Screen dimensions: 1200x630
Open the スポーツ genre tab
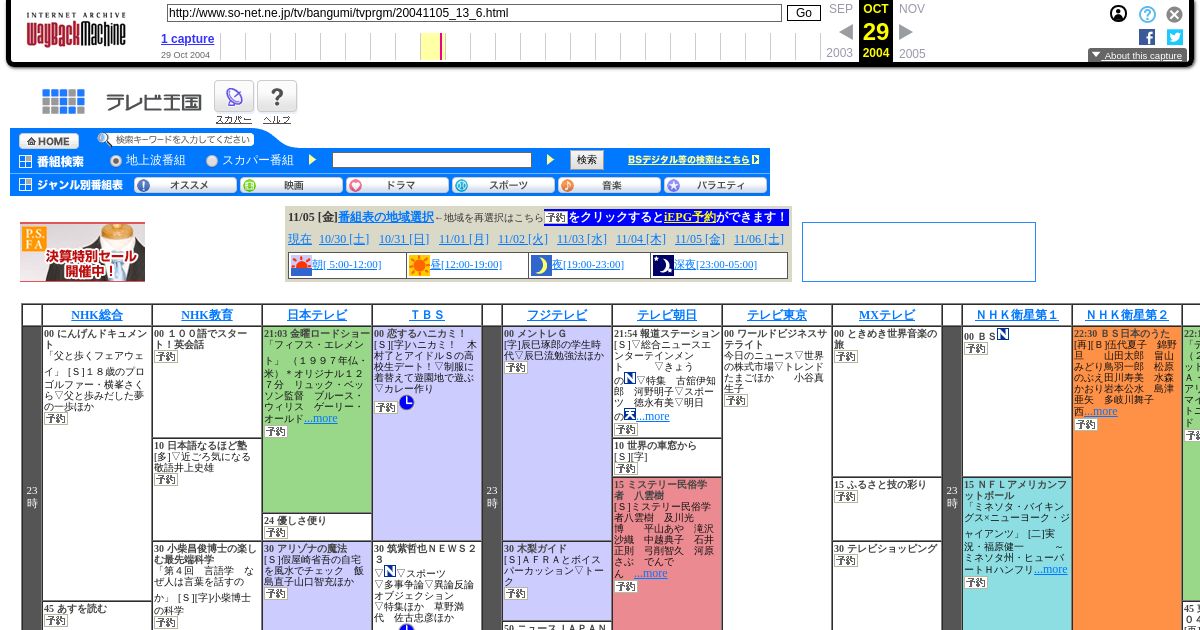click(504, 185)
